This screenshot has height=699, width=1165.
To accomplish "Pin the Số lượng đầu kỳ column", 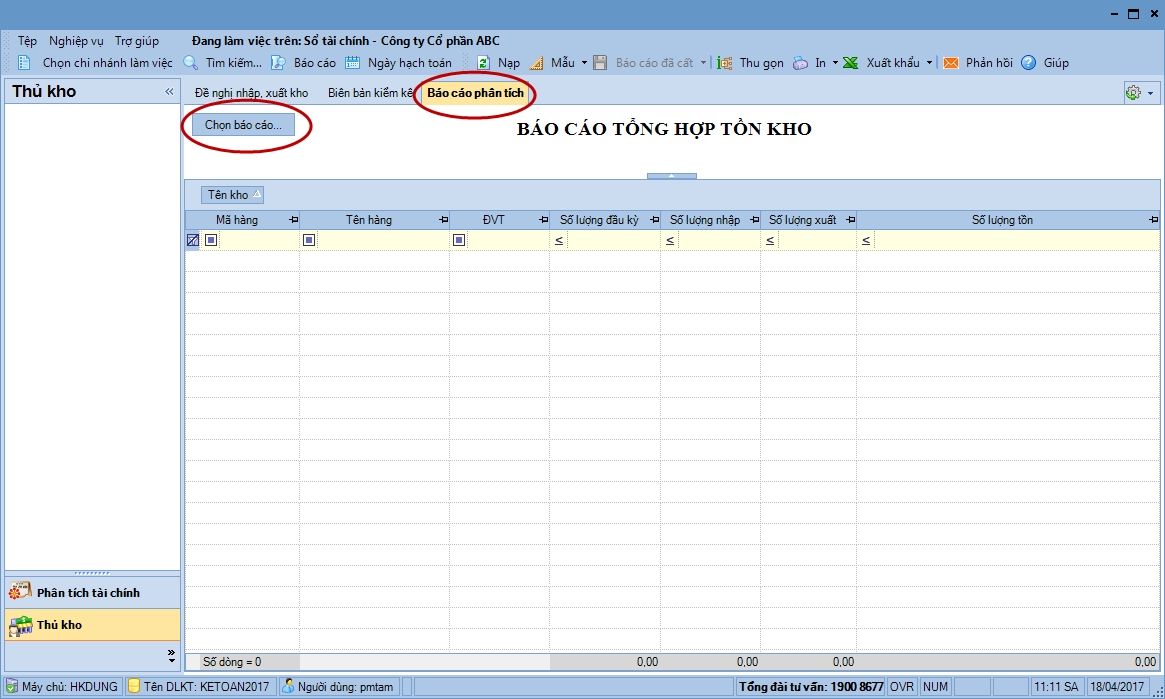I will [654, 220].
